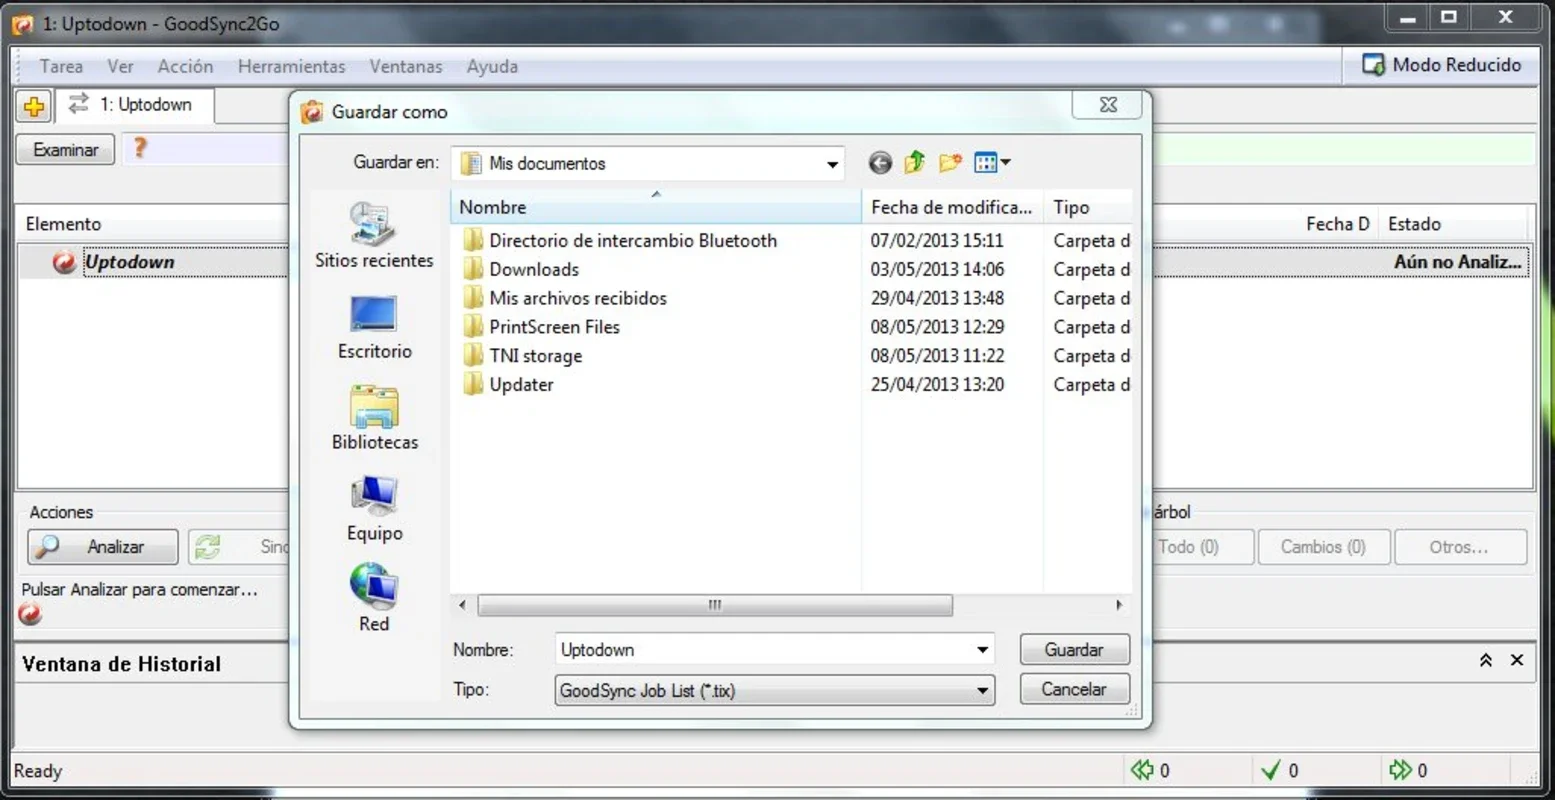Close the Guardar como dialog
The image size is (1555, 800).
1109,105
